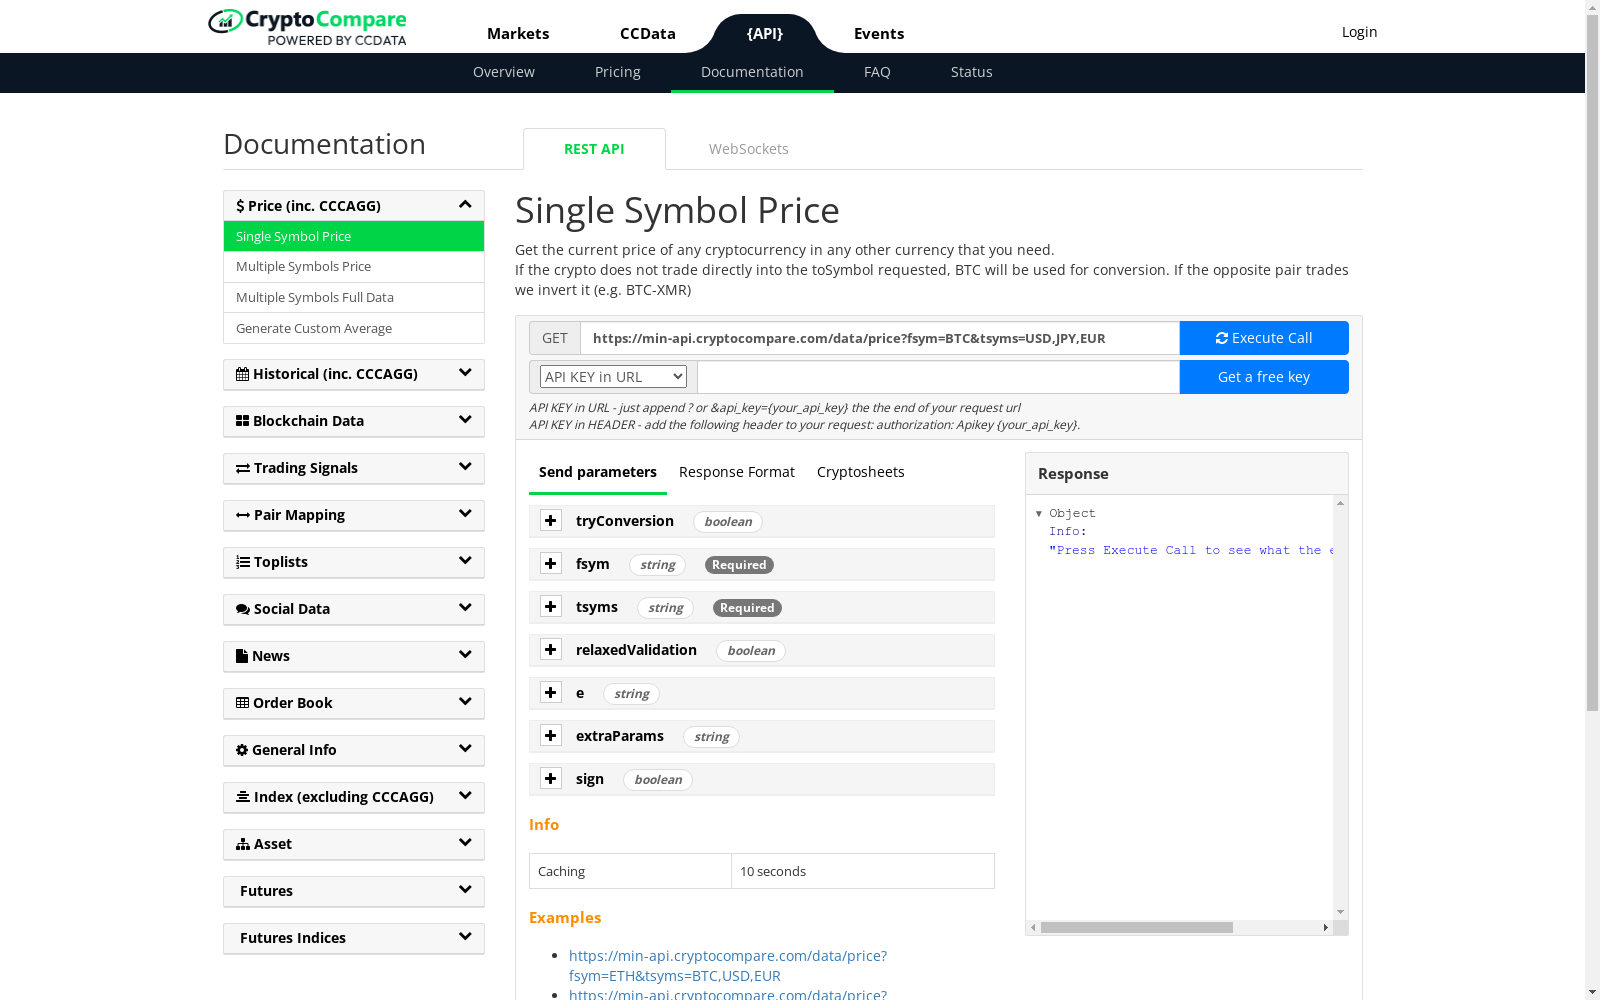1600x1000 pixels.
Task: Expand the fsym parameter plus box
Action: pyautogui.click(x=551, y=564)
